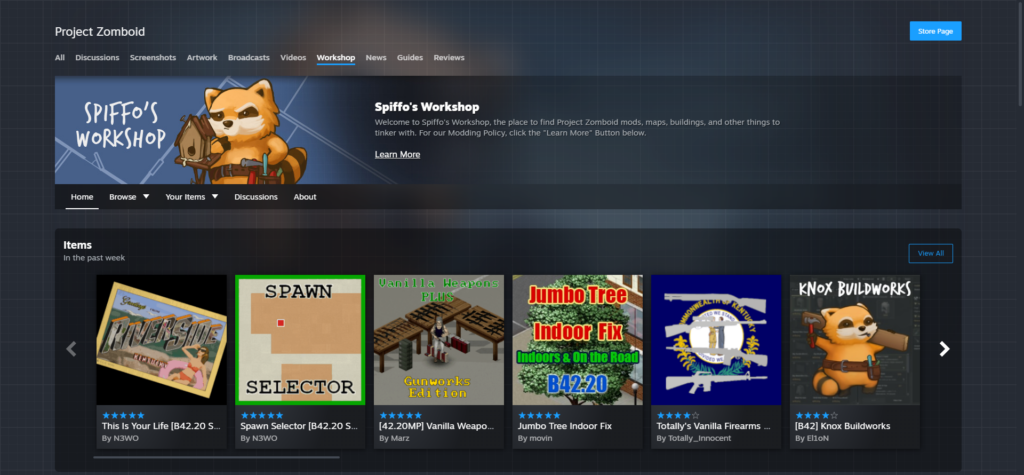Click the Spiffo's Workshop heading text
The width and height of the screenshot is (1024, 475).
(x=427, y=107)
